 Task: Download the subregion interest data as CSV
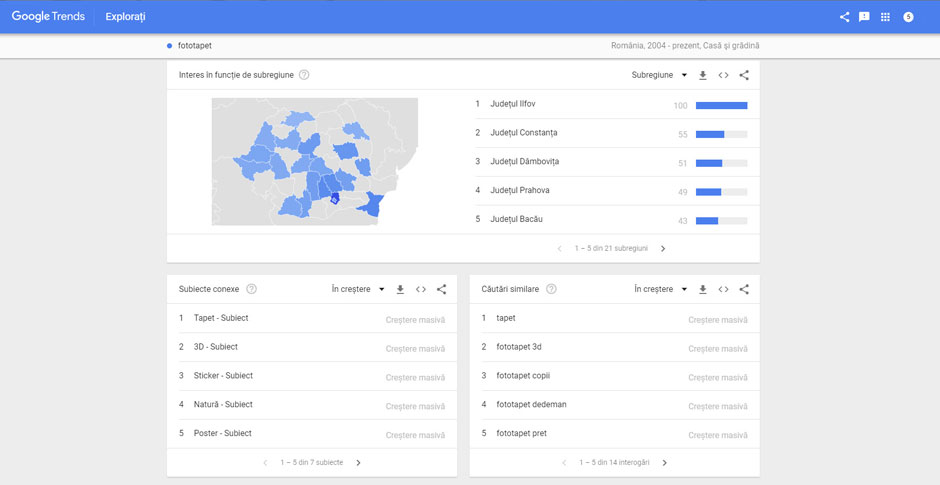(x=703, y=75)
